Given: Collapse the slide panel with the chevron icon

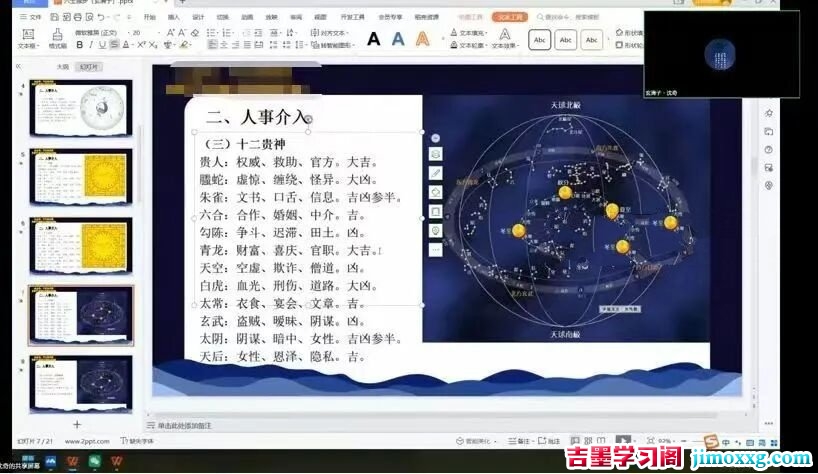Looking at the screenshot, I should point(19,66).
